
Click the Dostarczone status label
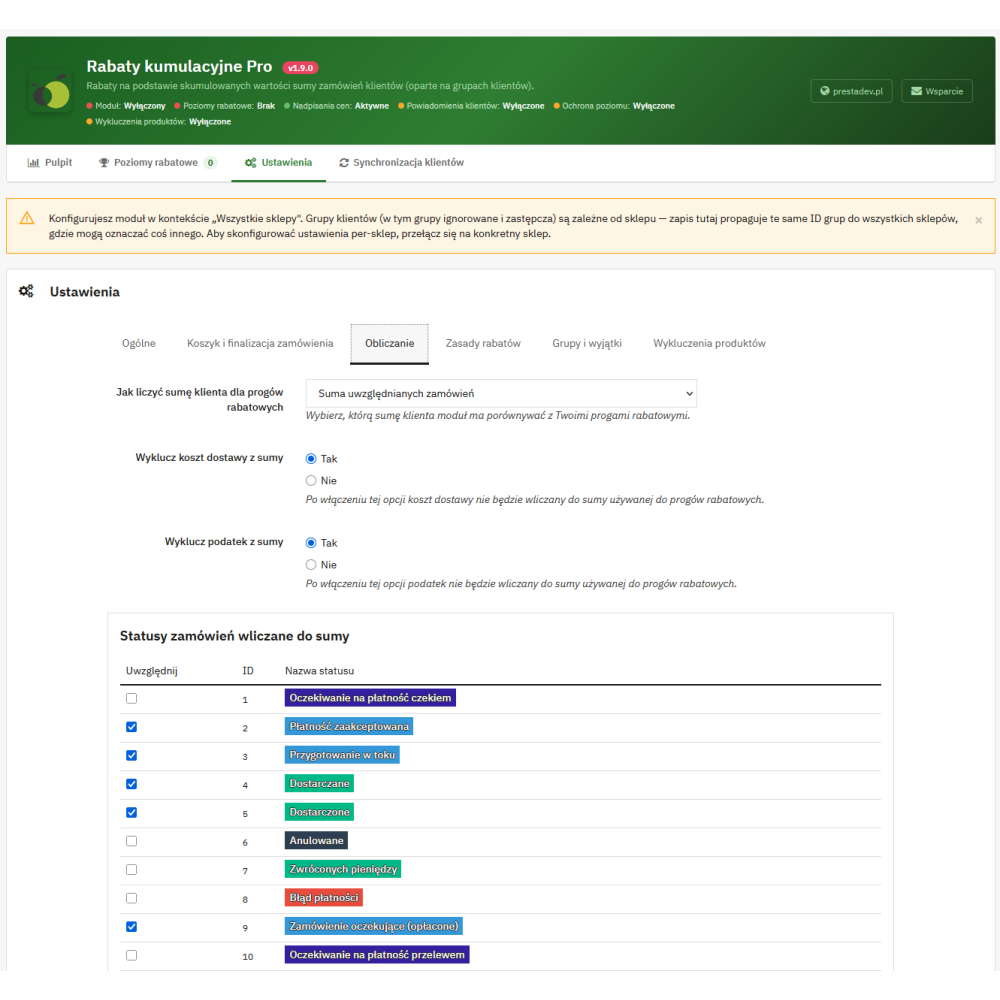319,812
